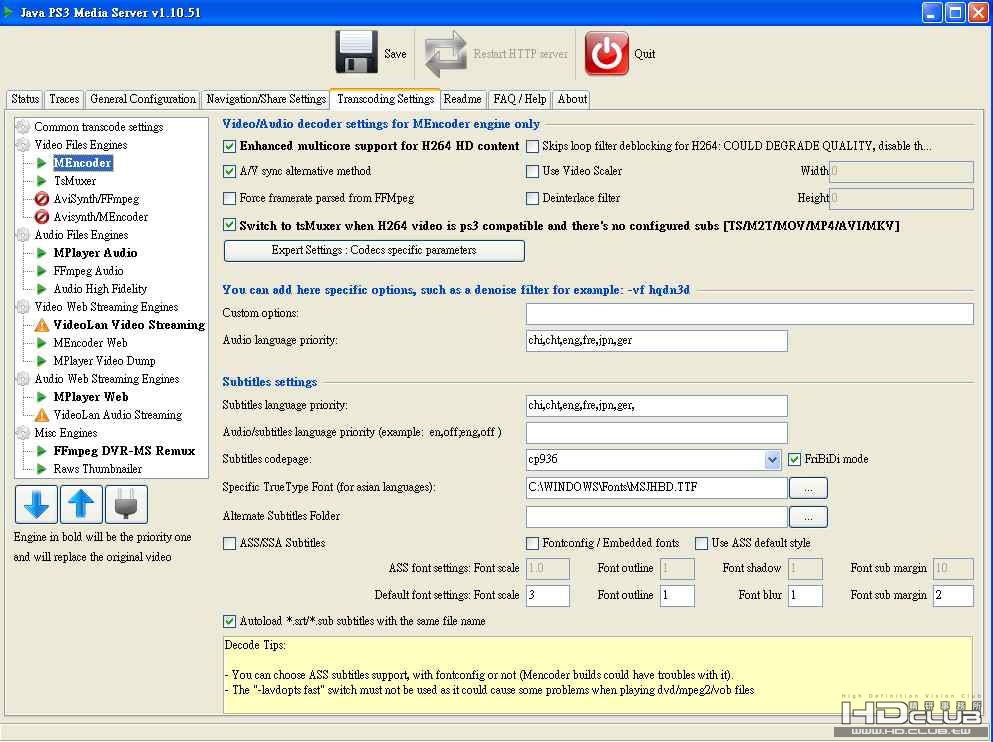Click the Default Font outline field with value 1
The height and width of the screenshot is (742, 993).
pos(677,596)
